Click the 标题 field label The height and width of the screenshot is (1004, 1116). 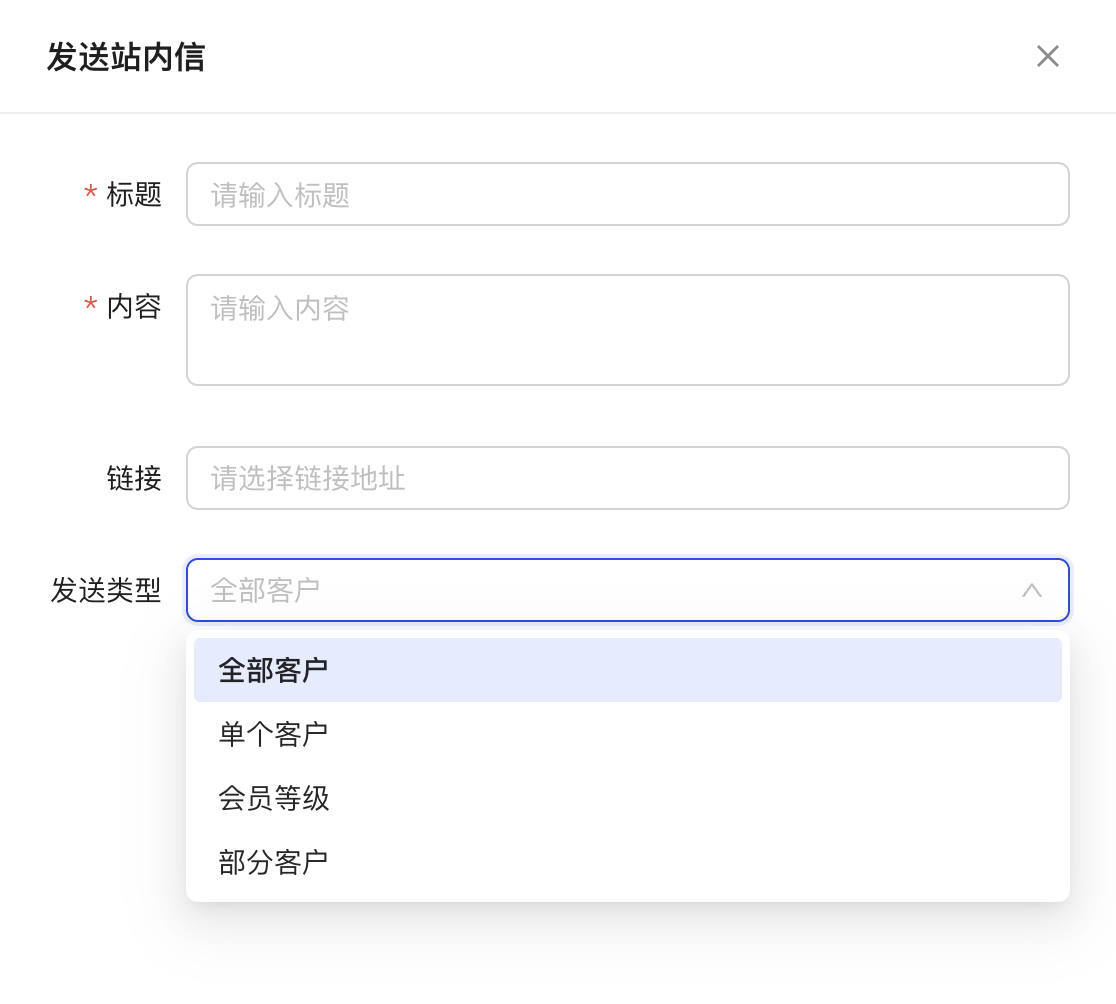tap(134, 194)
